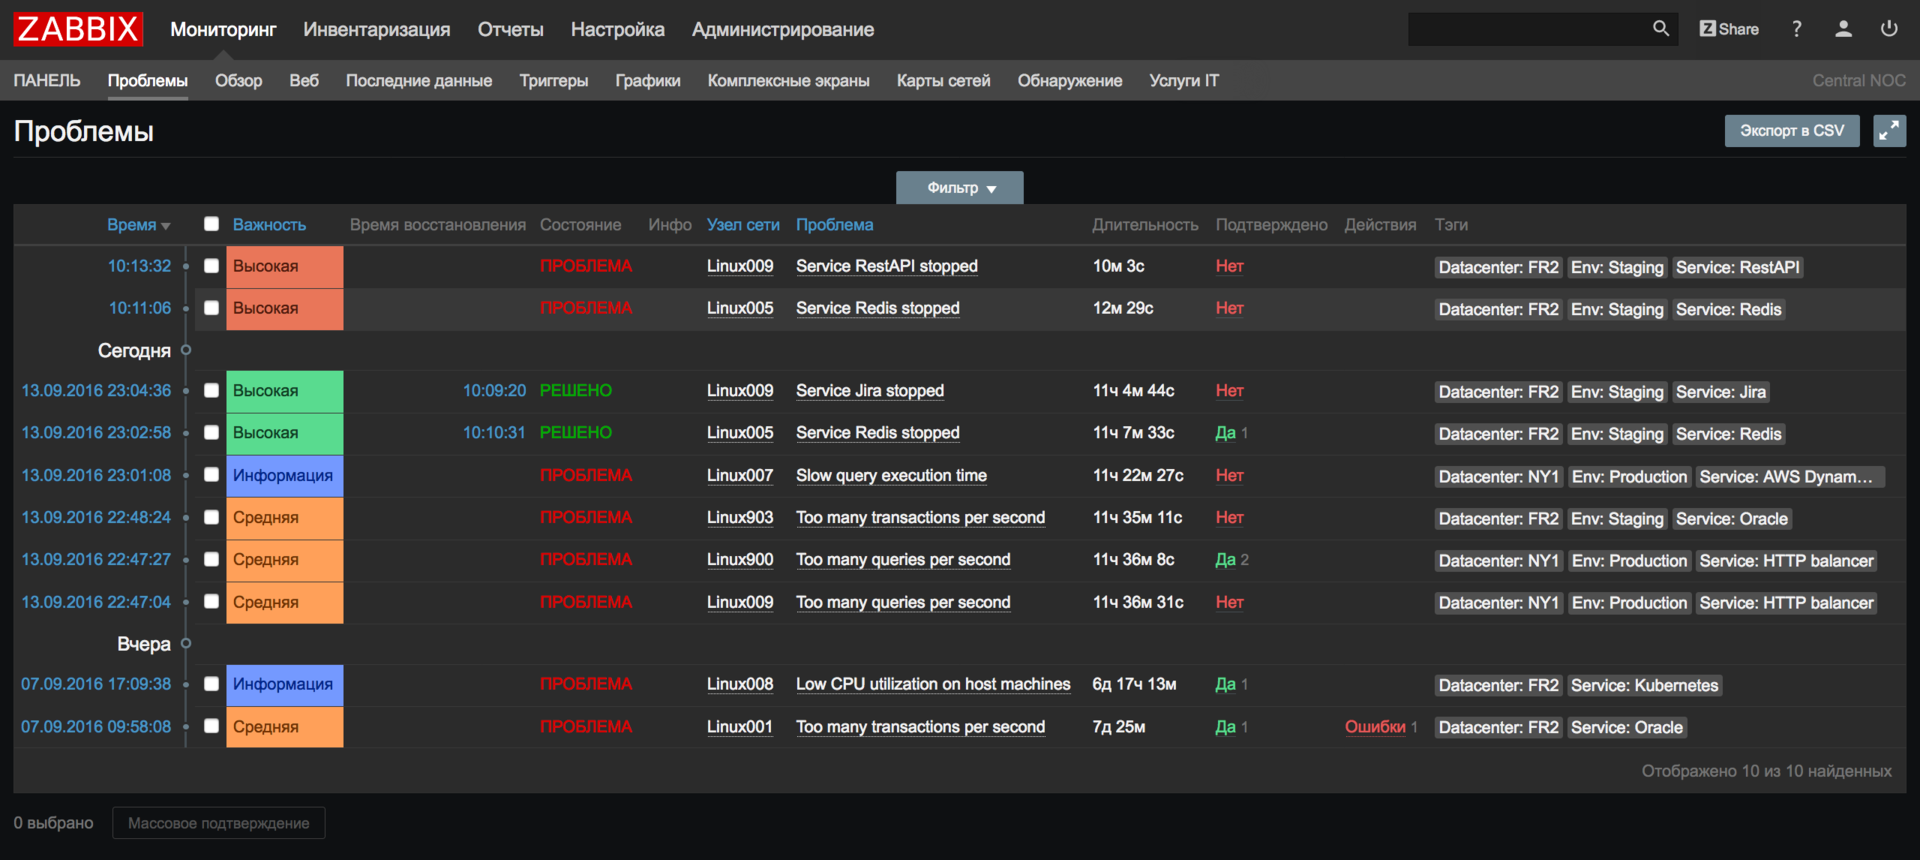Screen dimensions: 1920x860
Task: Toggle fullscreen mode icon
Action: [1889, 131]
